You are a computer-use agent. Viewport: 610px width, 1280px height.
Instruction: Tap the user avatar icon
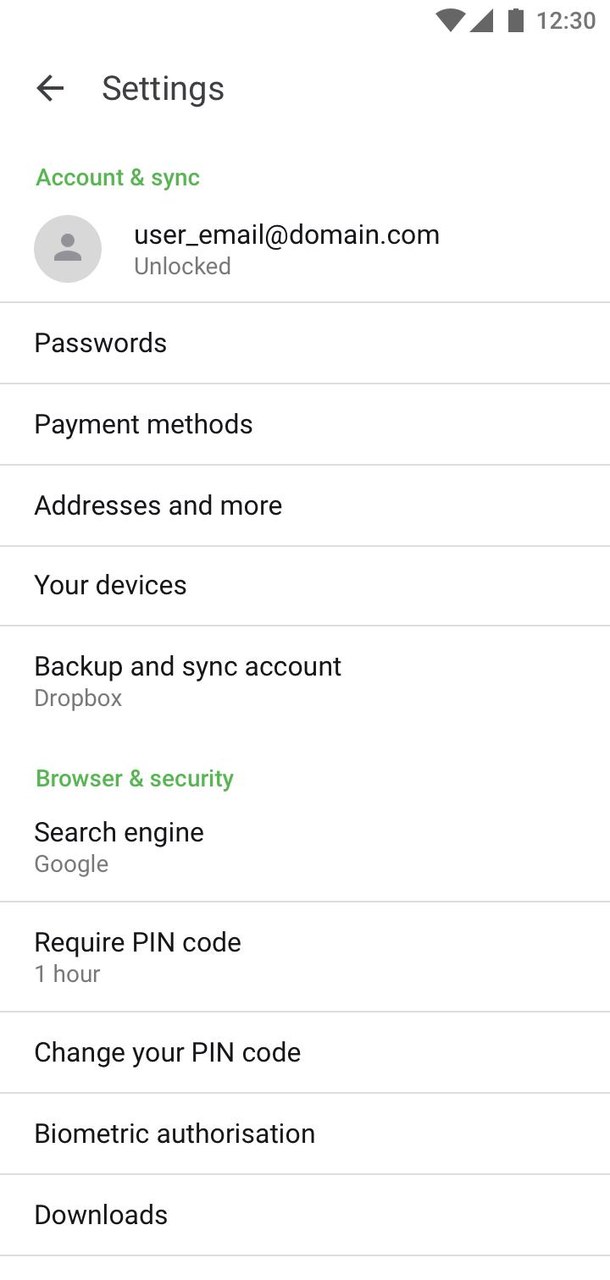pos(67,248)
